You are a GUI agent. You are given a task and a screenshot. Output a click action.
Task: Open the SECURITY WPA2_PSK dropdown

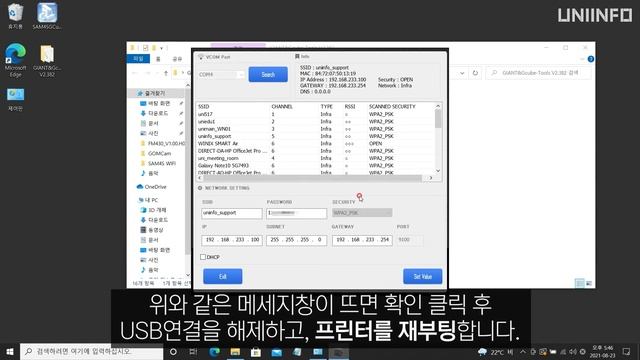(362, 213)
